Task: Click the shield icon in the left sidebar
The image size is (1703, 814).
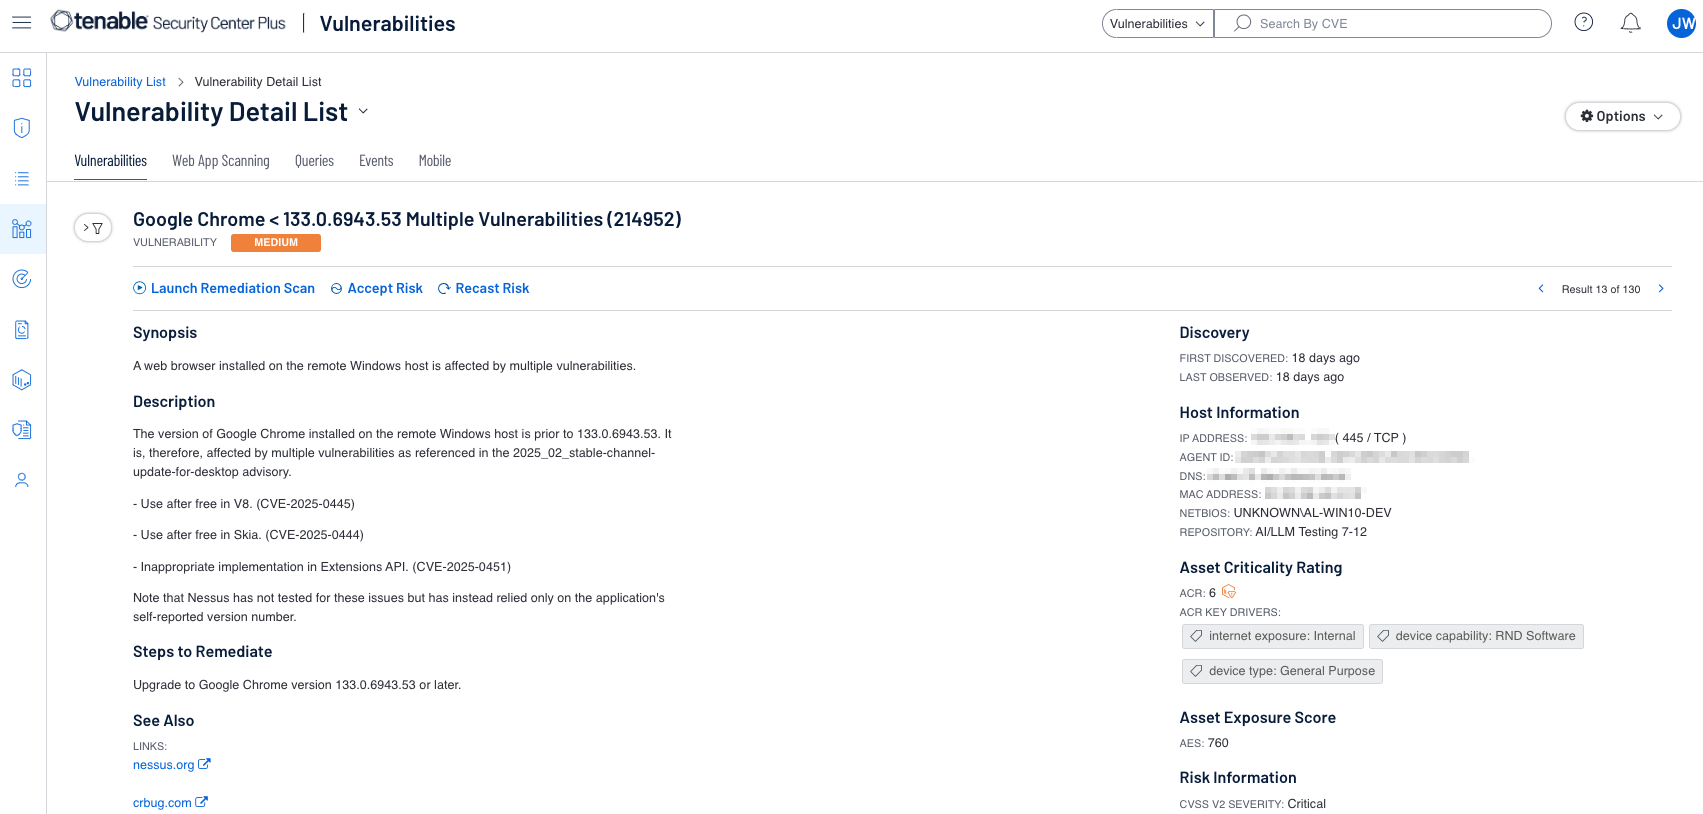Action: click(x=22, y=128)
